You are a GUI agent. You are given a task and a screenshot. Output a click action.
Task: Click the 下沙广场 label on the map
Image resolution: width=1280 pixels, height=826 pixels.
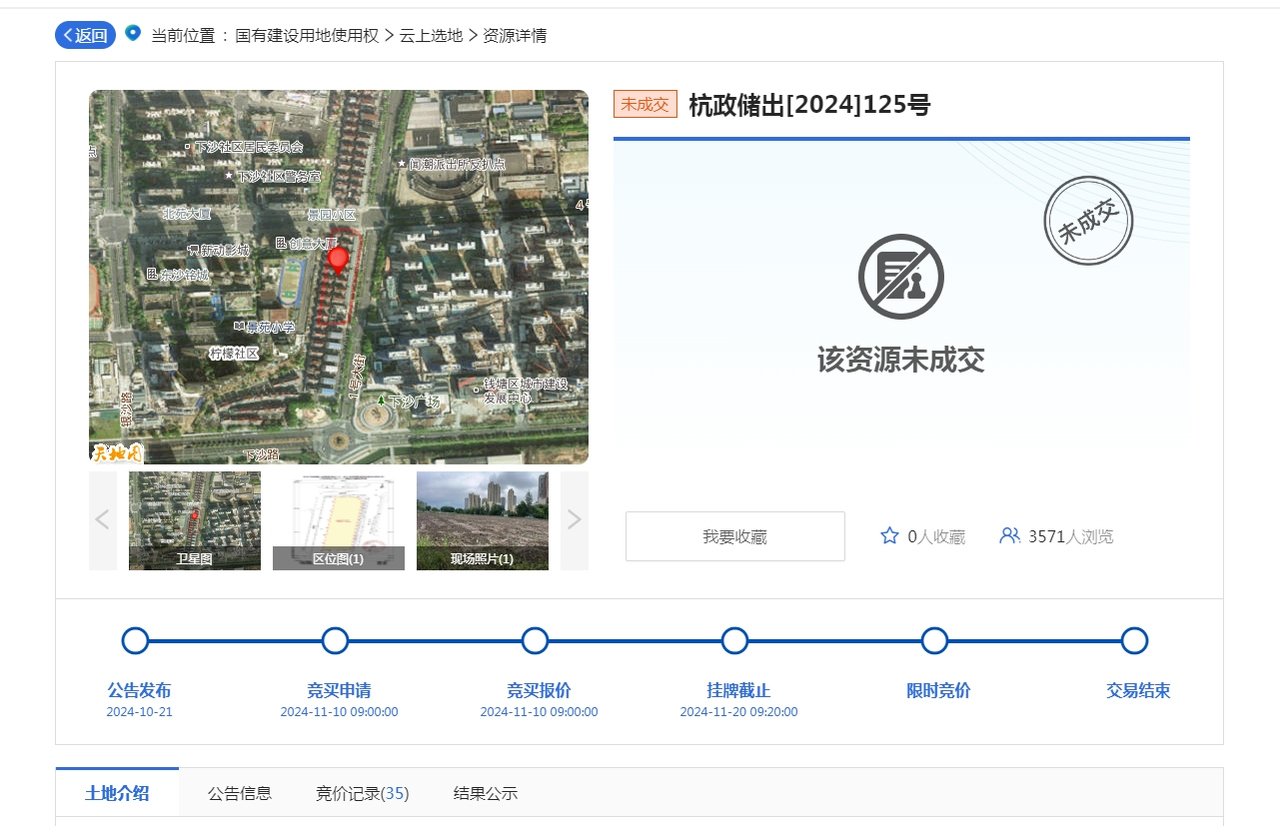414,401
